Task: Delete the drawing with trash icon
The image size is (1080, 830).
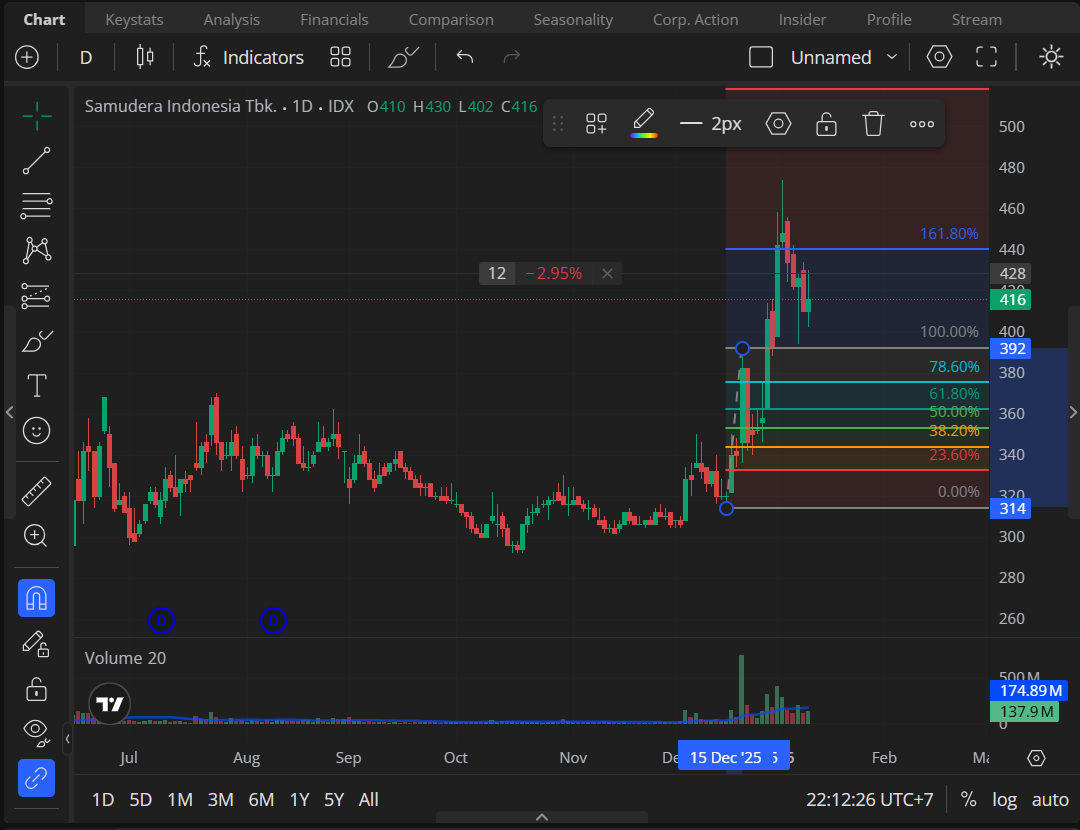Action: (873, 124)
